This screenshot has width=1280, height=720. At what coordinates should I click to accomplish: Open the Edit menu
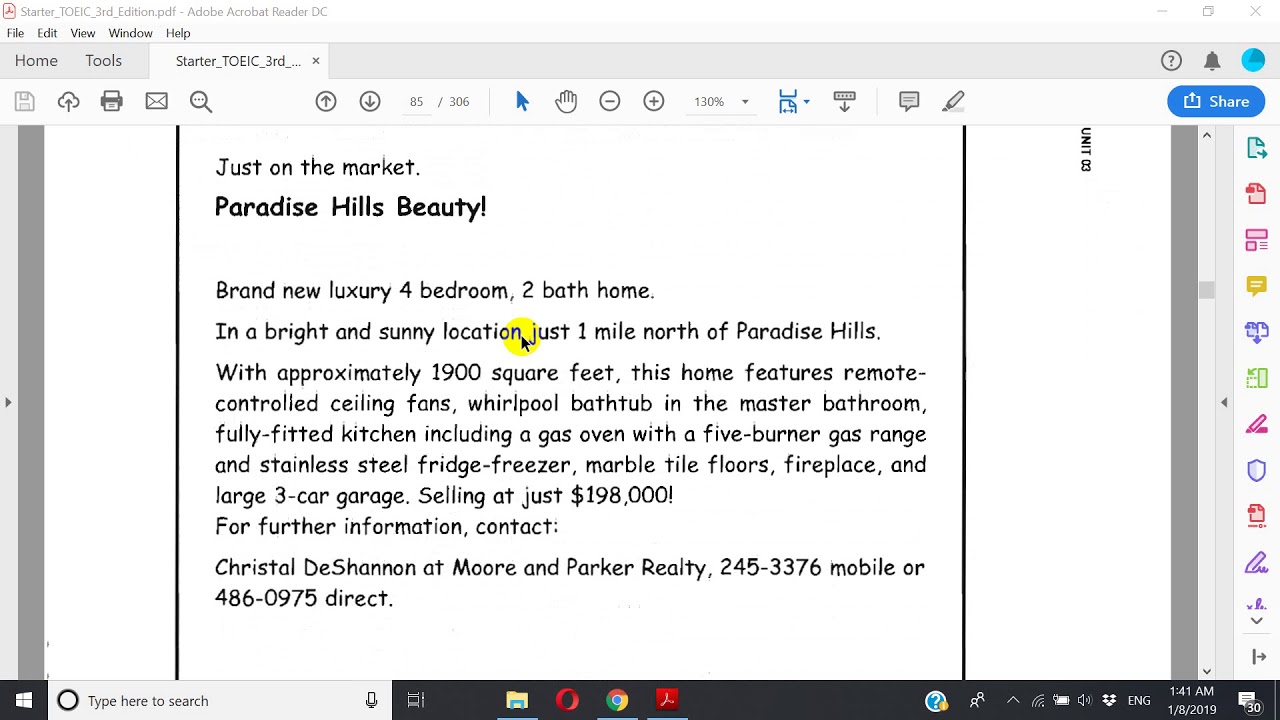tap(47, 33)
